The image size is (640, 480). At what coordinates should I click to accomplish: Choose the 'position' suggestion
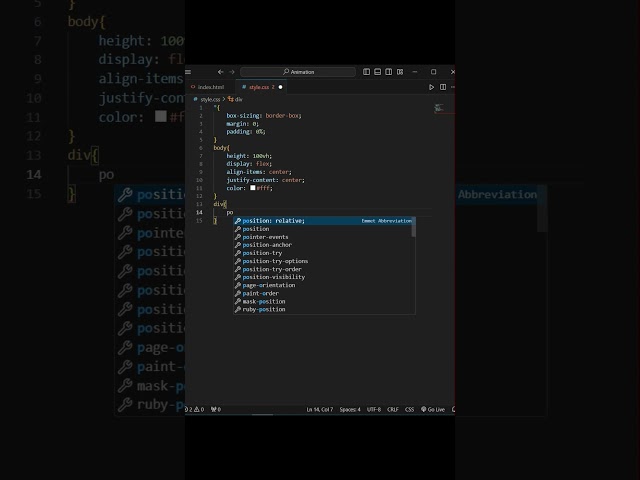(x=324, y=229)
